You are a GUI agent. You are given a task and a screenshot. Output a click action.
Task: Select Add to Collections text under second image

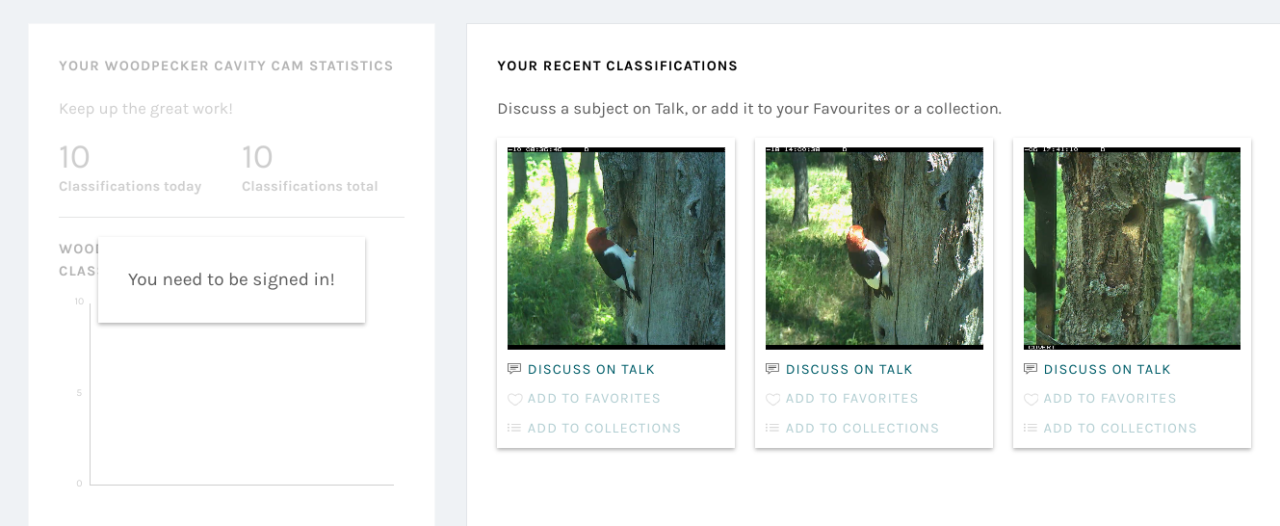click(x=862, y=428)
